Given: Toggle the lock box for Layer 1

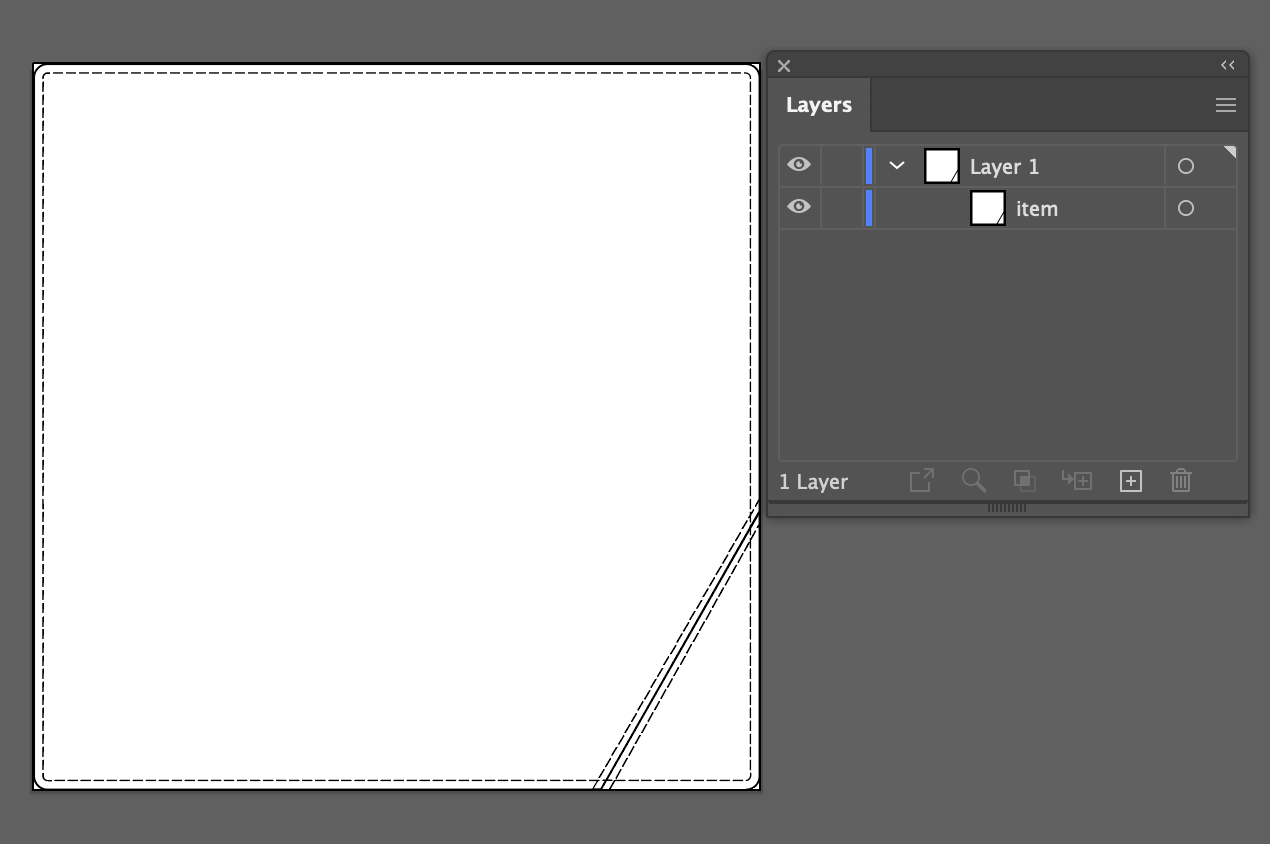Looking at the screenshot, I should coord(842,165).
